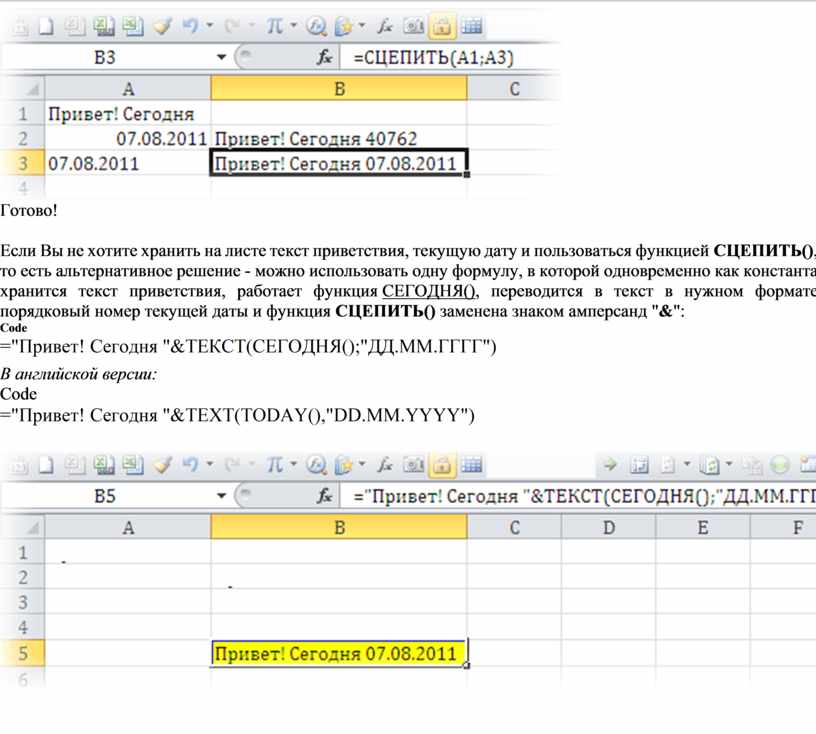This screenshot has height=734, width=816.
Task: Select cell B2 showing 'Привет! Сегодня 40762'
Action: 339,138
